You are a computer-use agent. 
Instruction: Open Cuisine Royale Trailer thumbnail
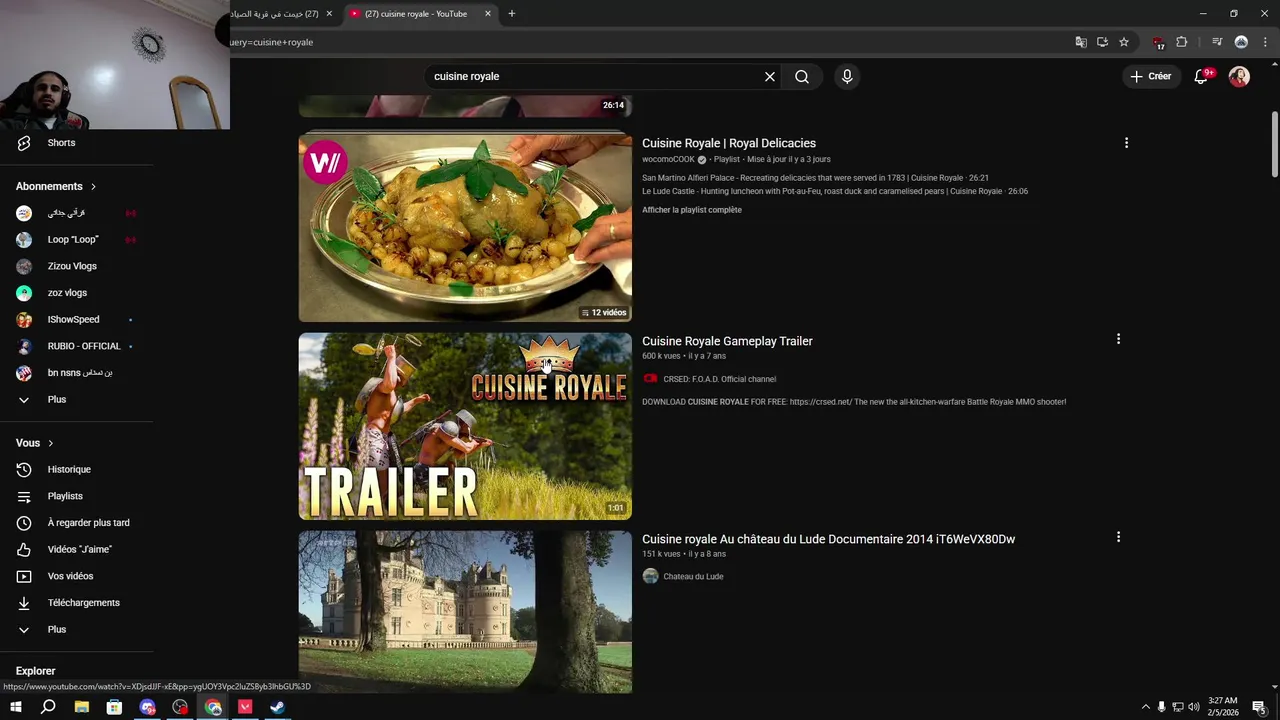pyautogui.click(x=465, y=426)
